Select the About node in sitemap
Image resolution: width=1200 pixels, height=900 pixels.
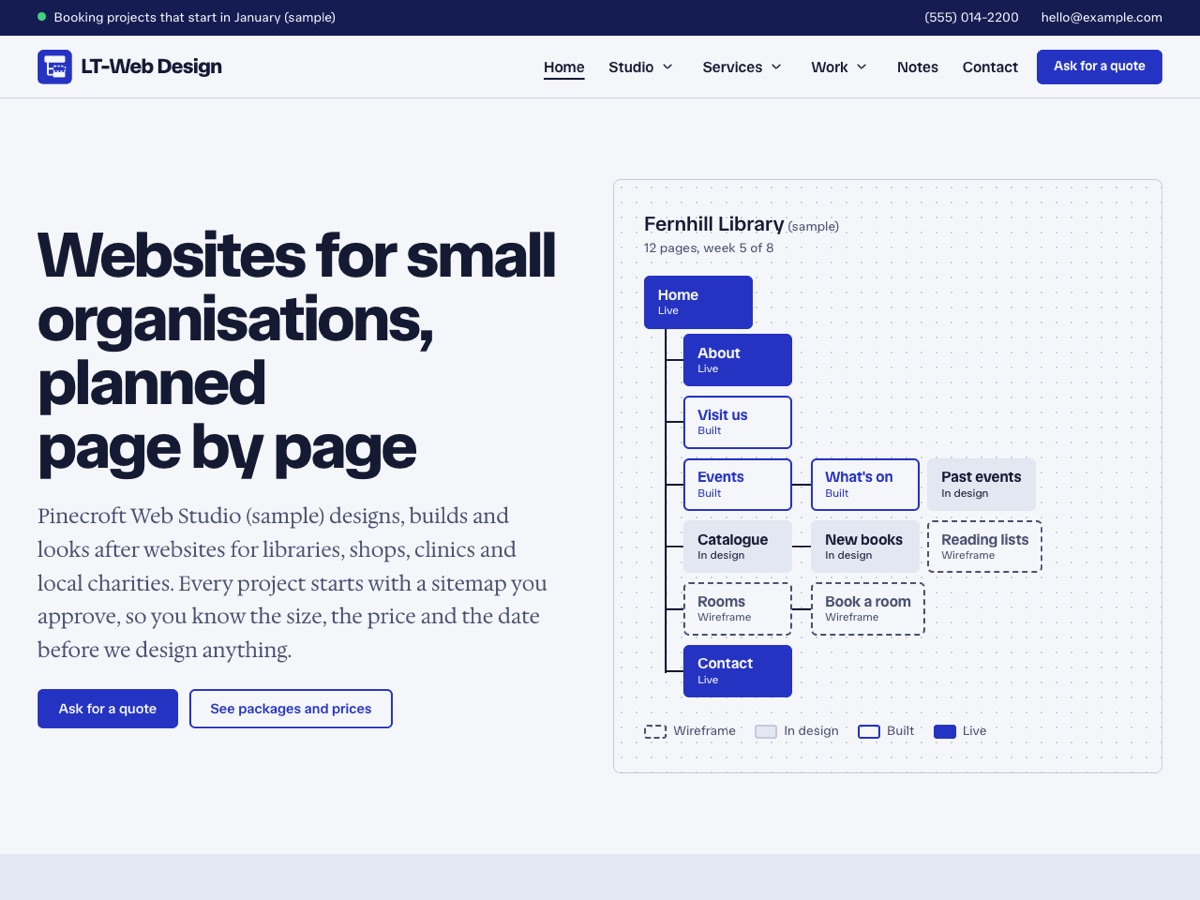click(x=738, y=360)
